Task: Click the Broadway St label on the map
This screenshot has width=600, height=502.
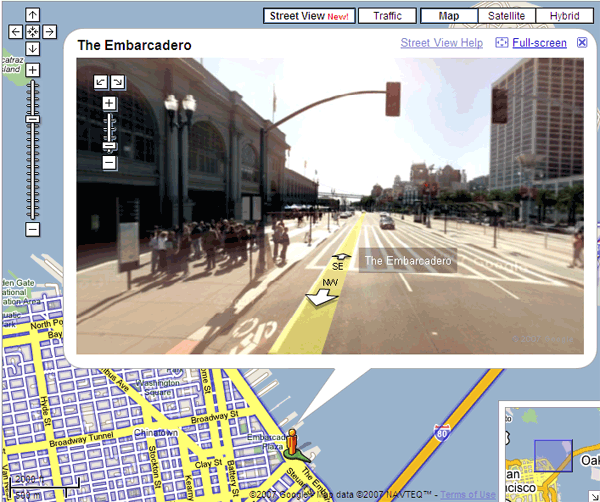Action: (215, 417)
